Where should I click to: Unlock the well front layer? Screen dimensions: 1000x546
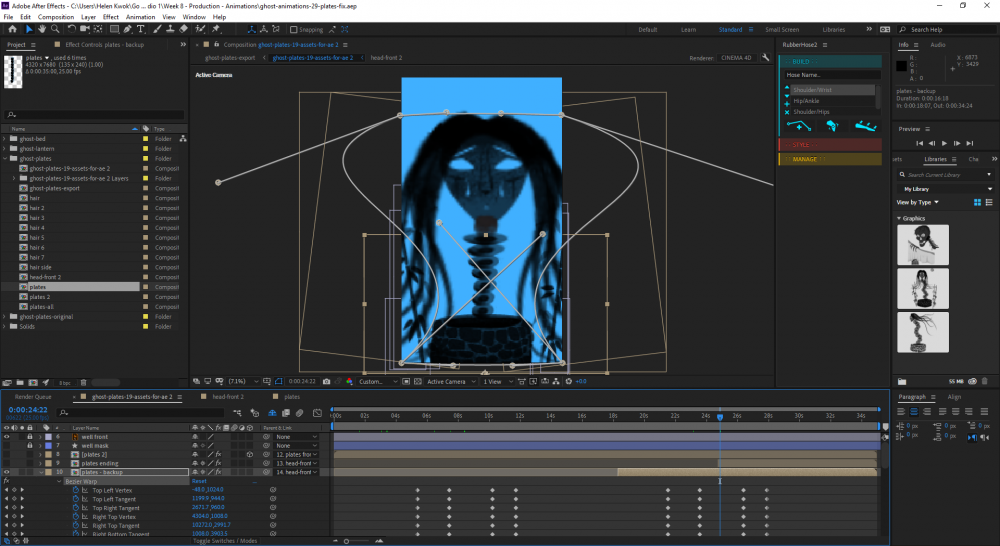pos(29,437)
